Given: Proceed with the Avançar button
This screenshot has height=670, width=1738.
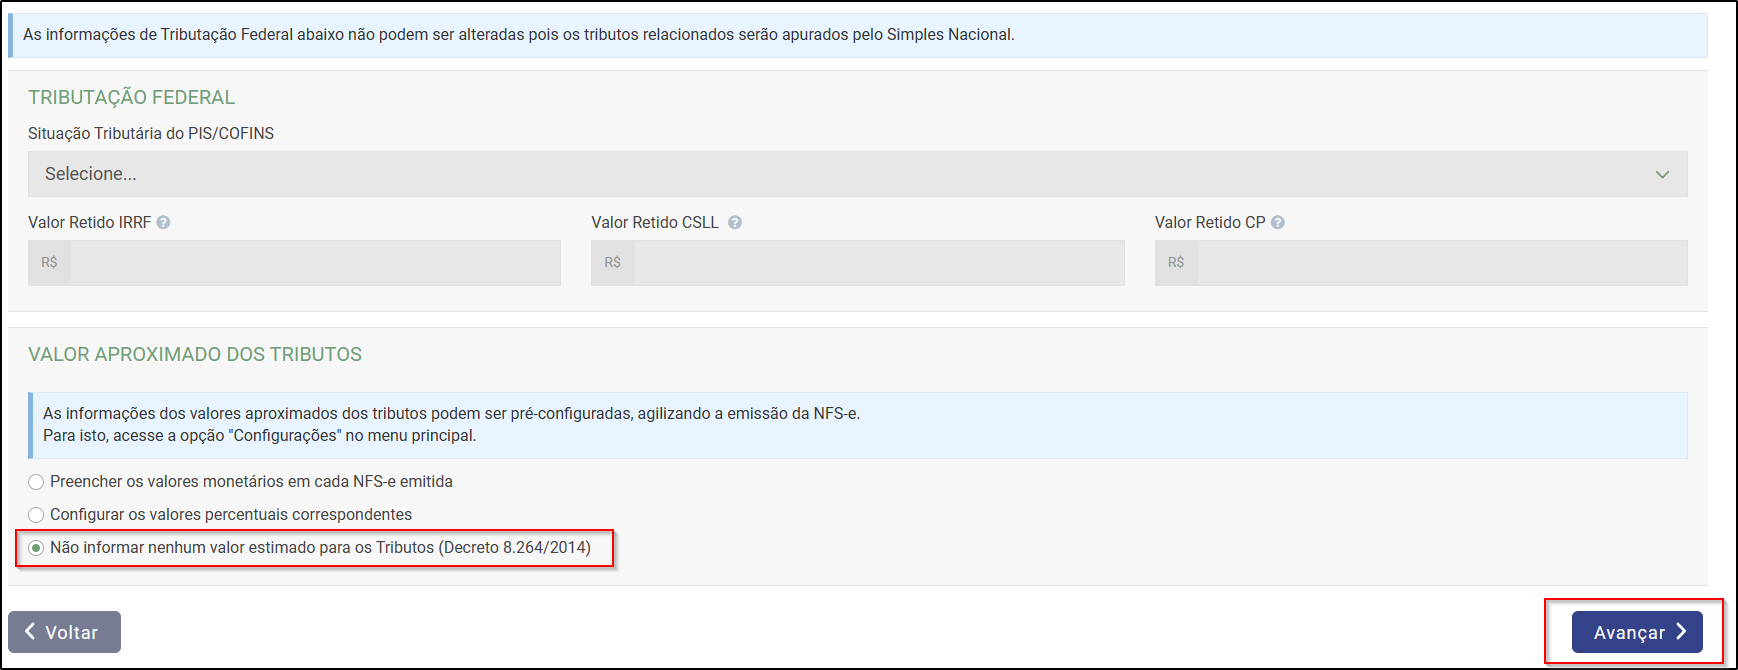Looking at the screenshot, I should [1637, 632].
